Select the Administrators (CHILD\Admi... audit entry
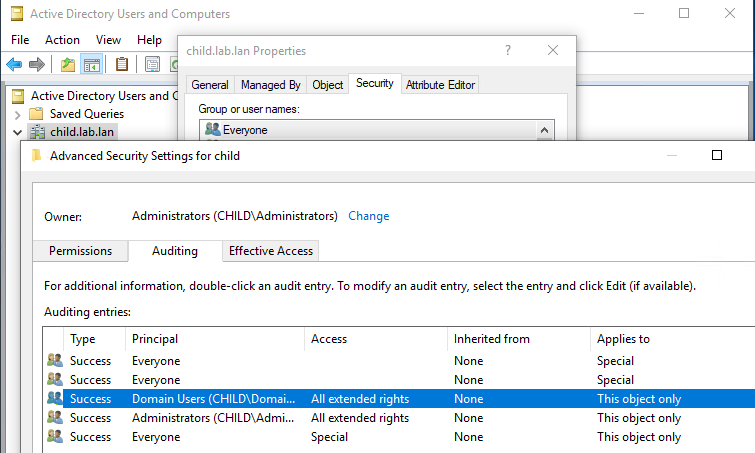The height and width of the screenshot is (453, 755). [x=399, y=418]
